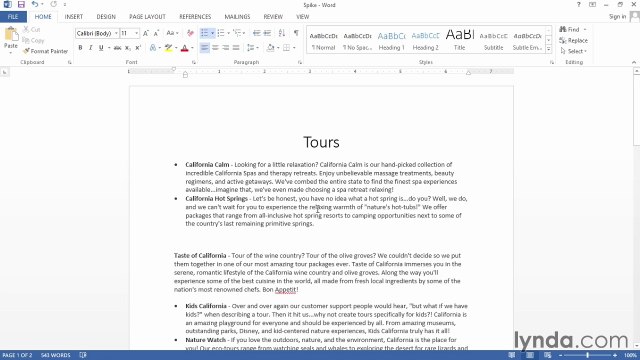This screenshot has width=640, height=360.
Task: Decrease paragraph indent
Action: 257,33
